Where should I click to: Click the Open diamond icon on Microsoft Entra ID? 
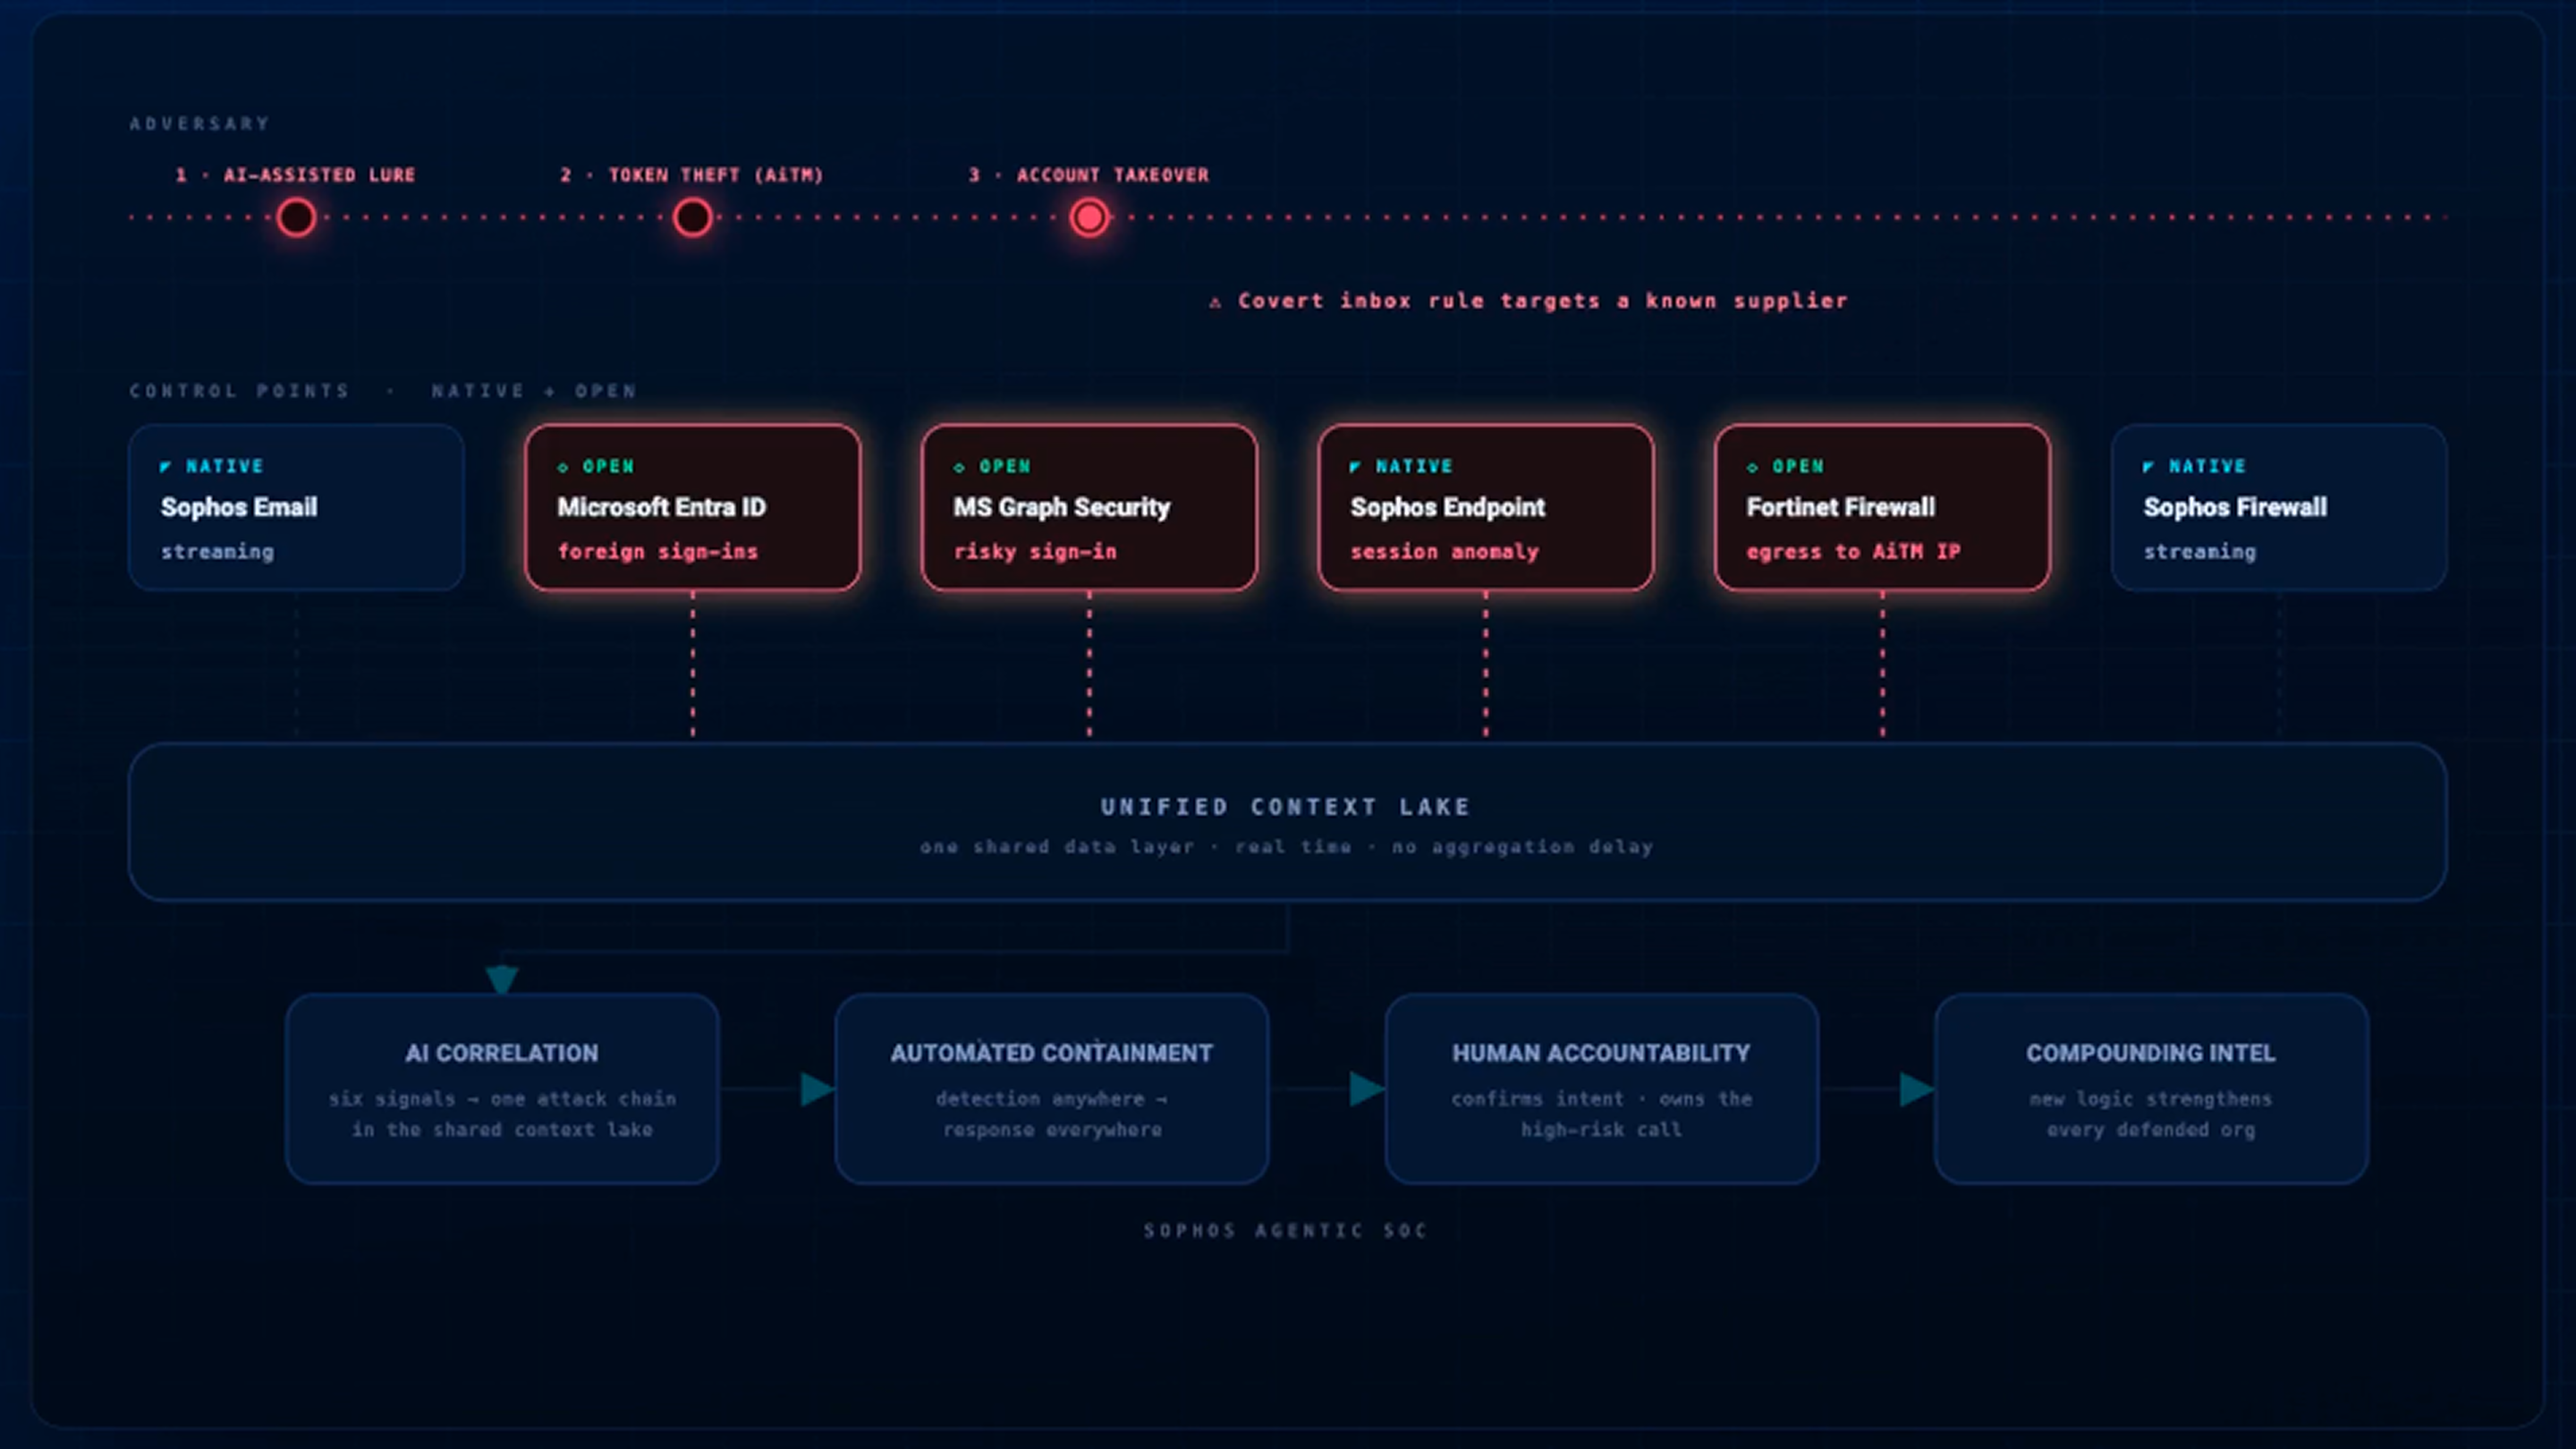point(562,467)
